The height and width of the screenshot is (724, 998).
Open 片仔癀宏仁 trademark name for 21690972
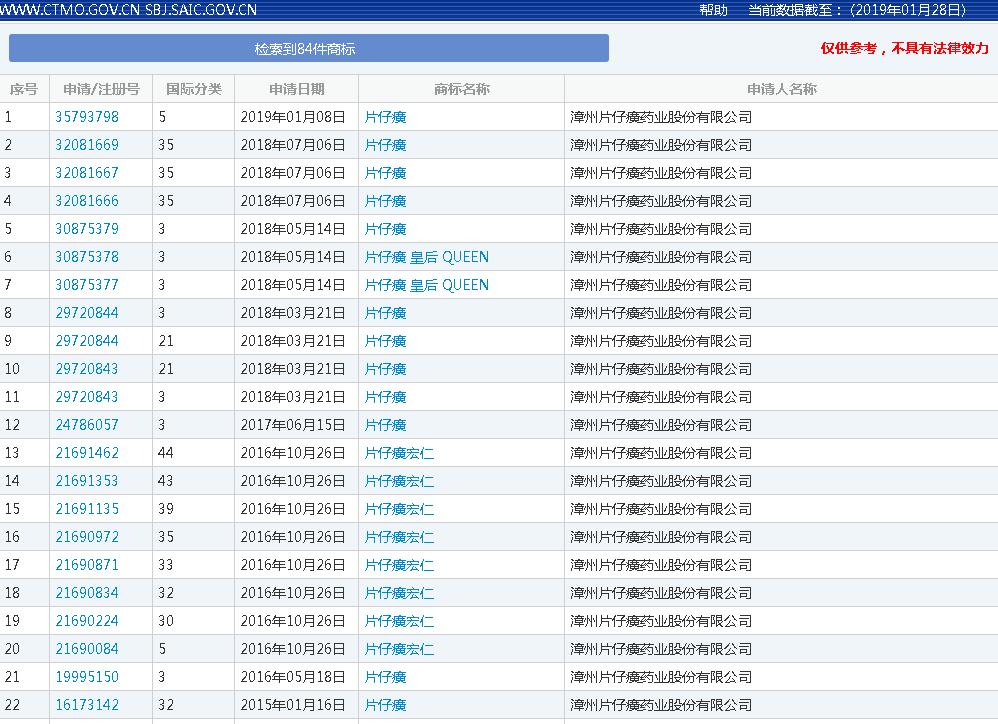[x=400, y=537]
